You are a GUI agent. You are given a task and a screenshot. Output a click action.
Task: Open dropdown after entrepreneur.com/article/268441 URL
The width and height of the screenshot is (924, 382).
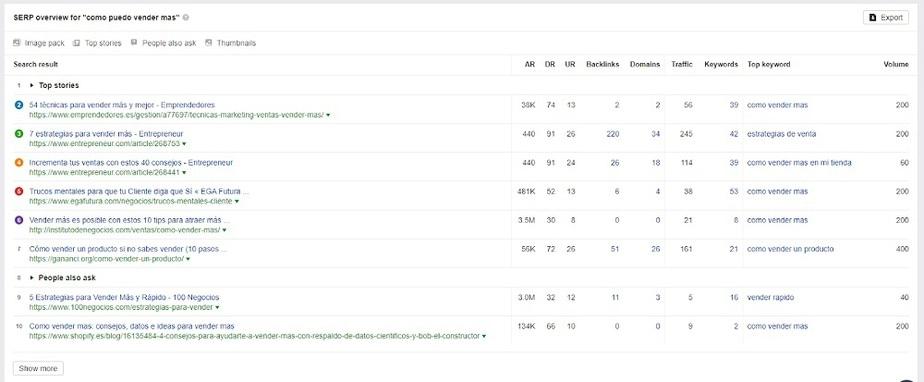point(184,173)
